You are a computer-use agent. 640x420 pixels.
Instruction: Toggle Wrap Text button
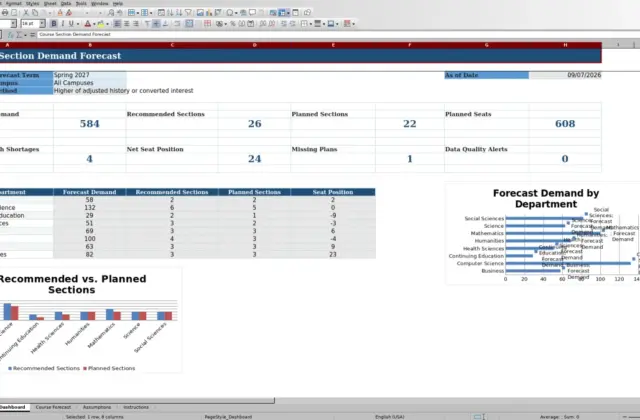[177, 24]
